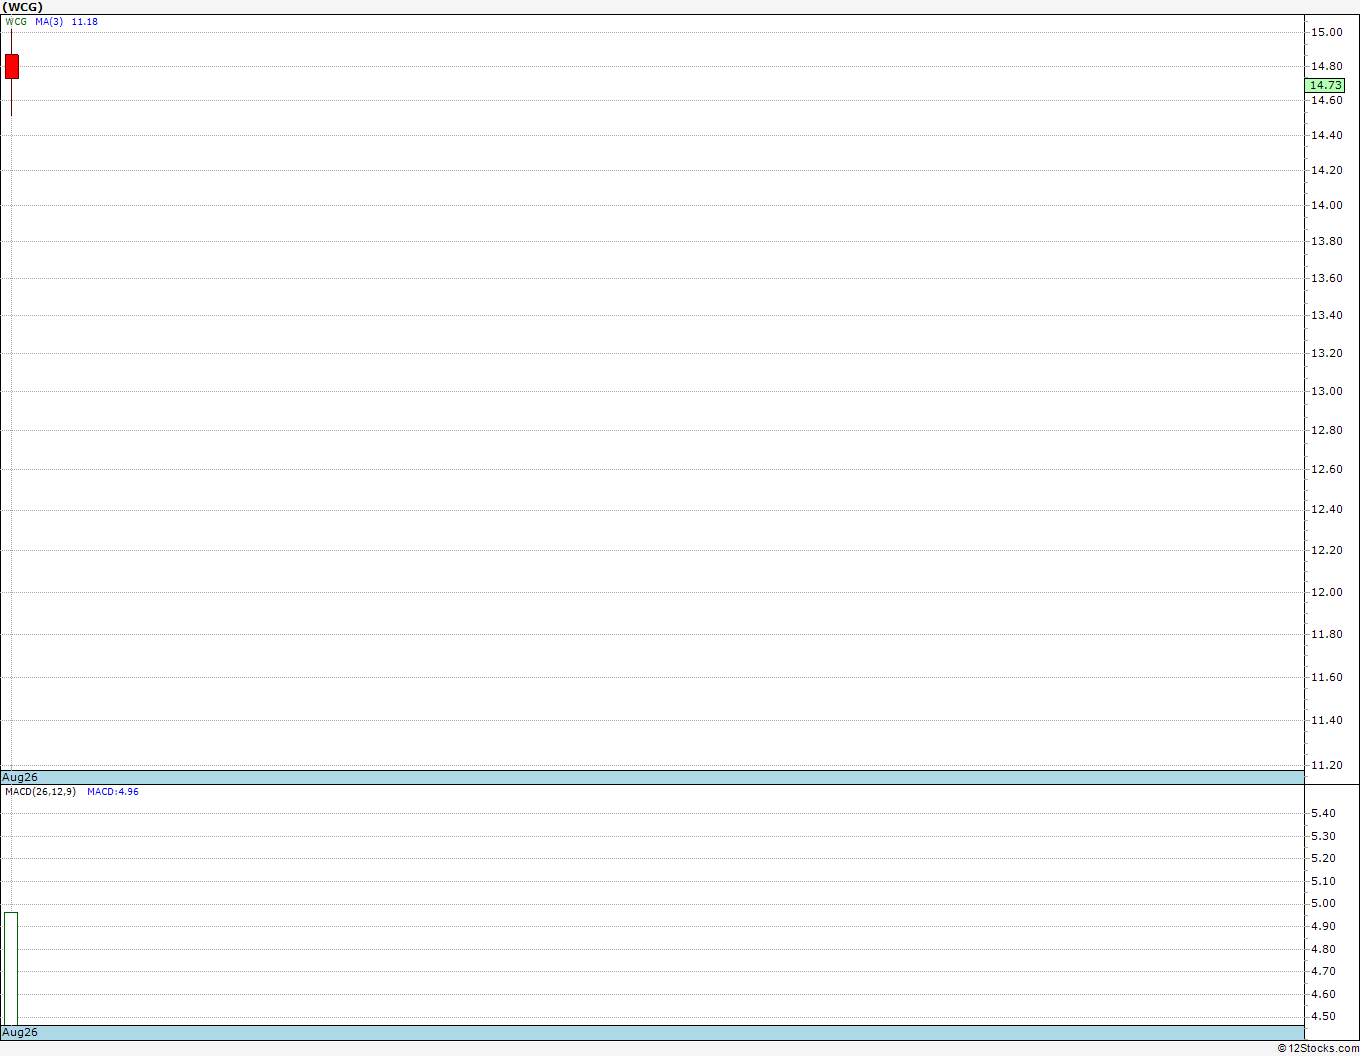Click the green MACD histogram bar
Screen dimensions: 1360x1056
pos(11,968)
